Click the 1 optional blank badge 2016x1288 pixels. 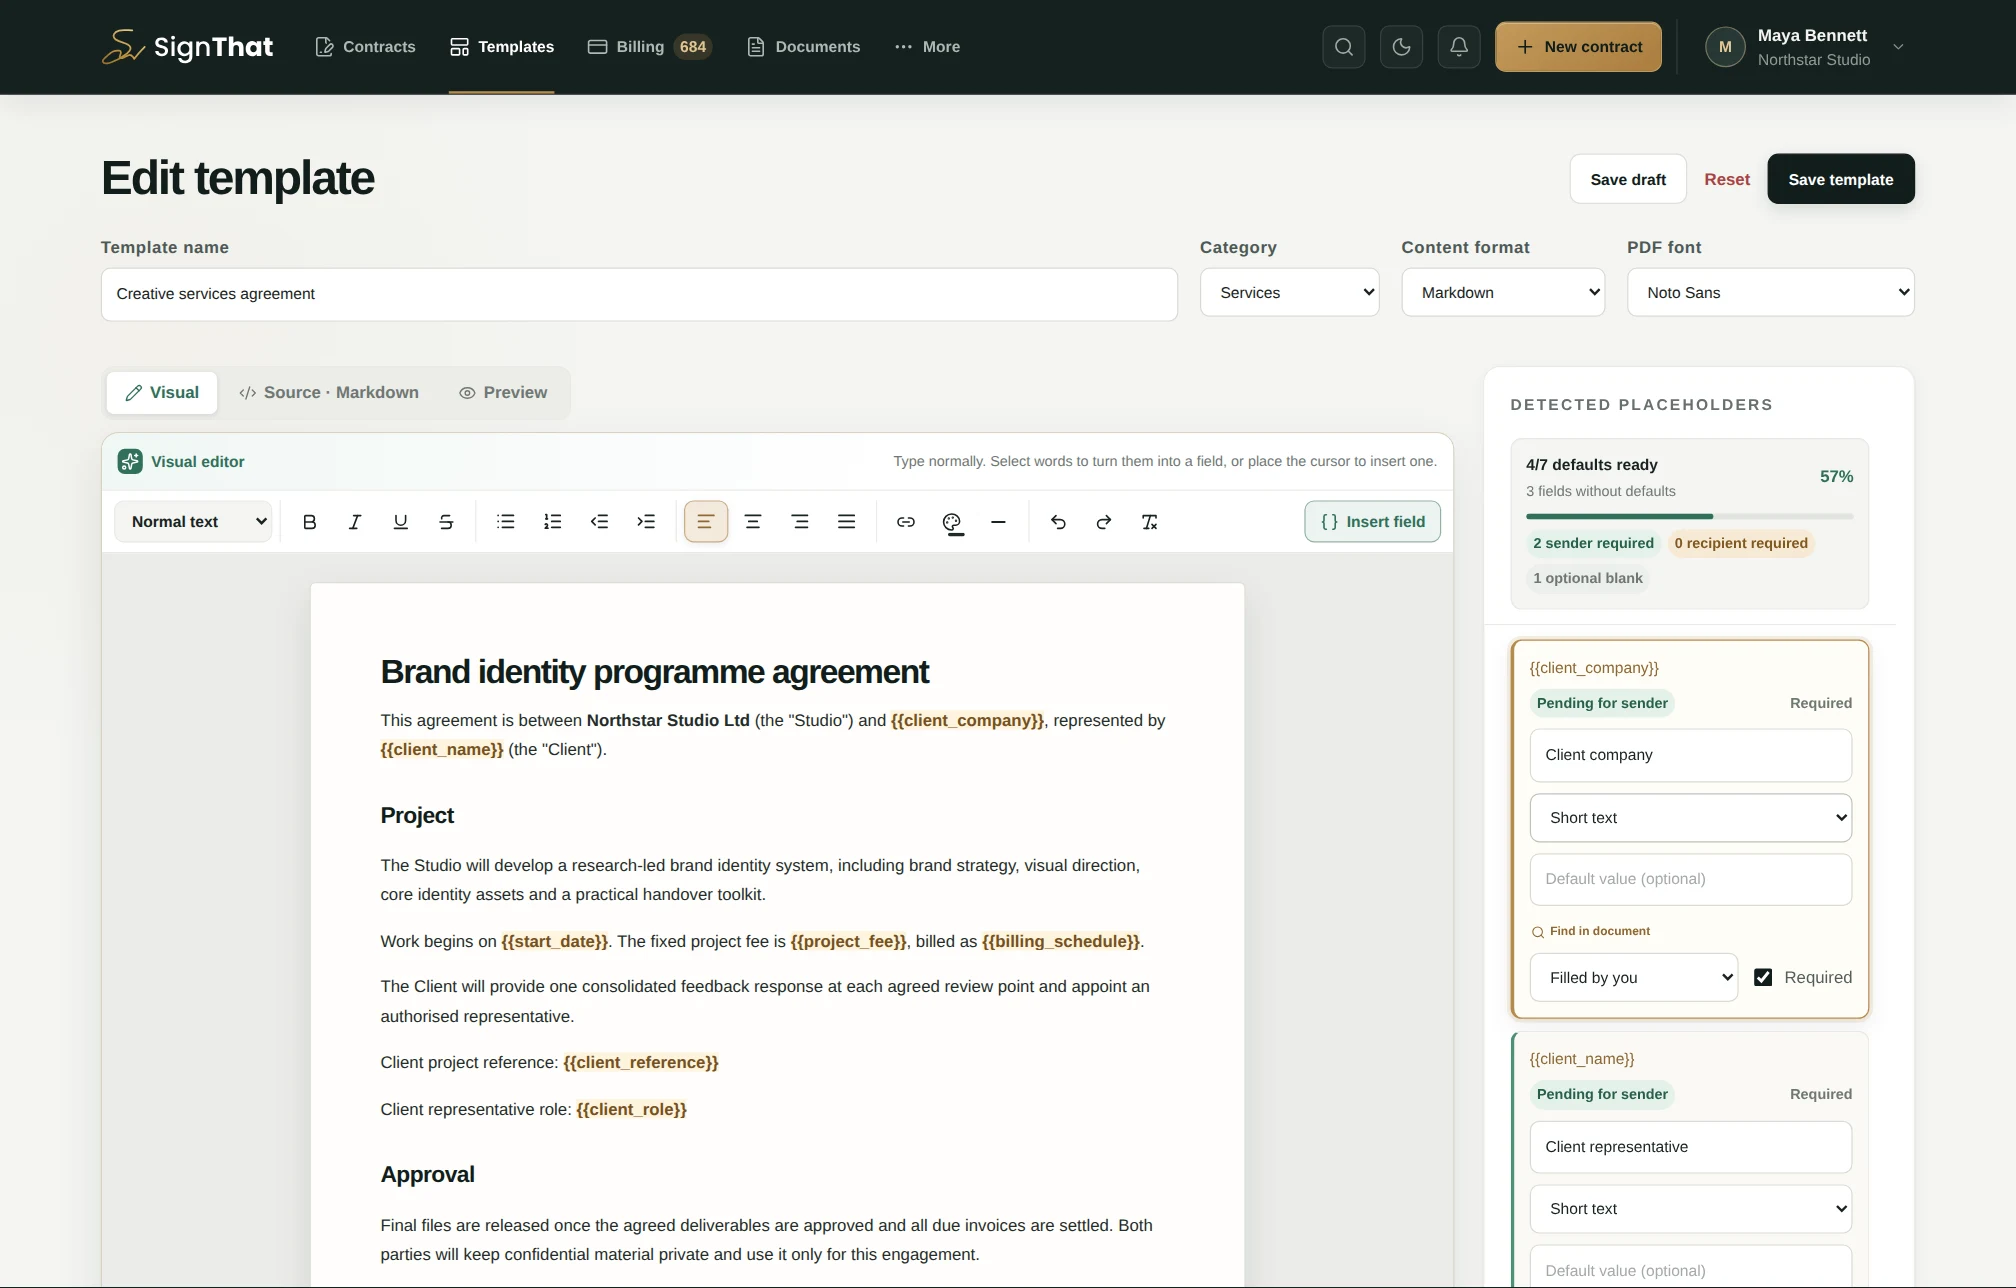1587,578
